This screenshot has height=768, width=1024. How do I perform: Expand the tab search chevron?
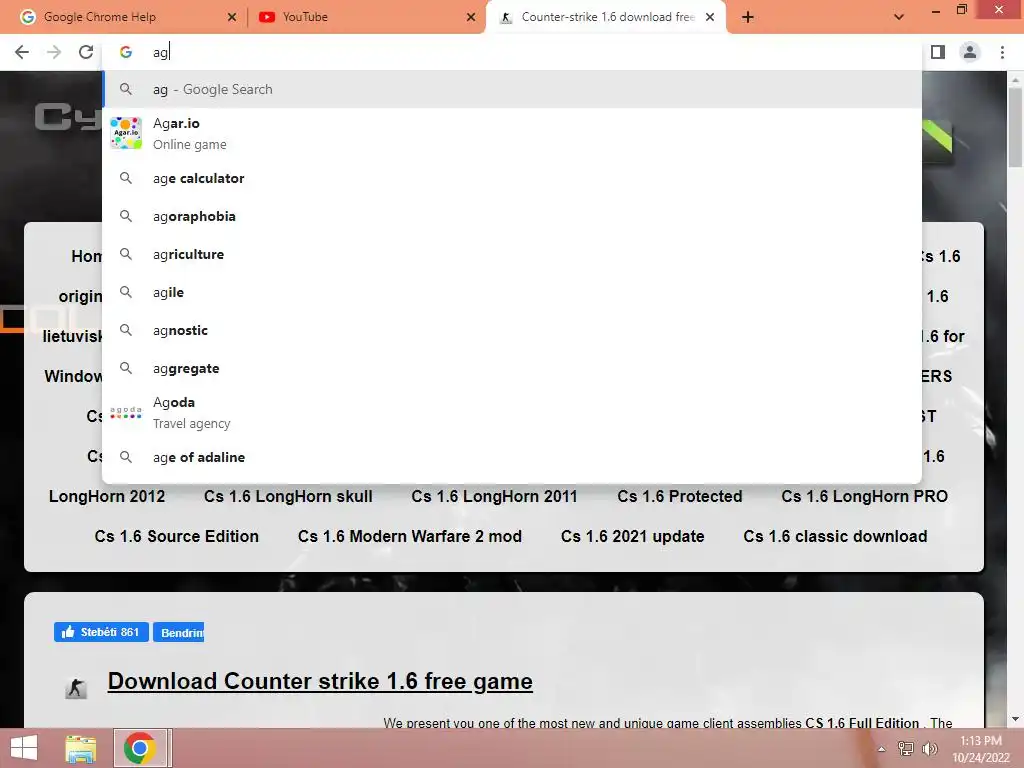(x=899, y=17)
